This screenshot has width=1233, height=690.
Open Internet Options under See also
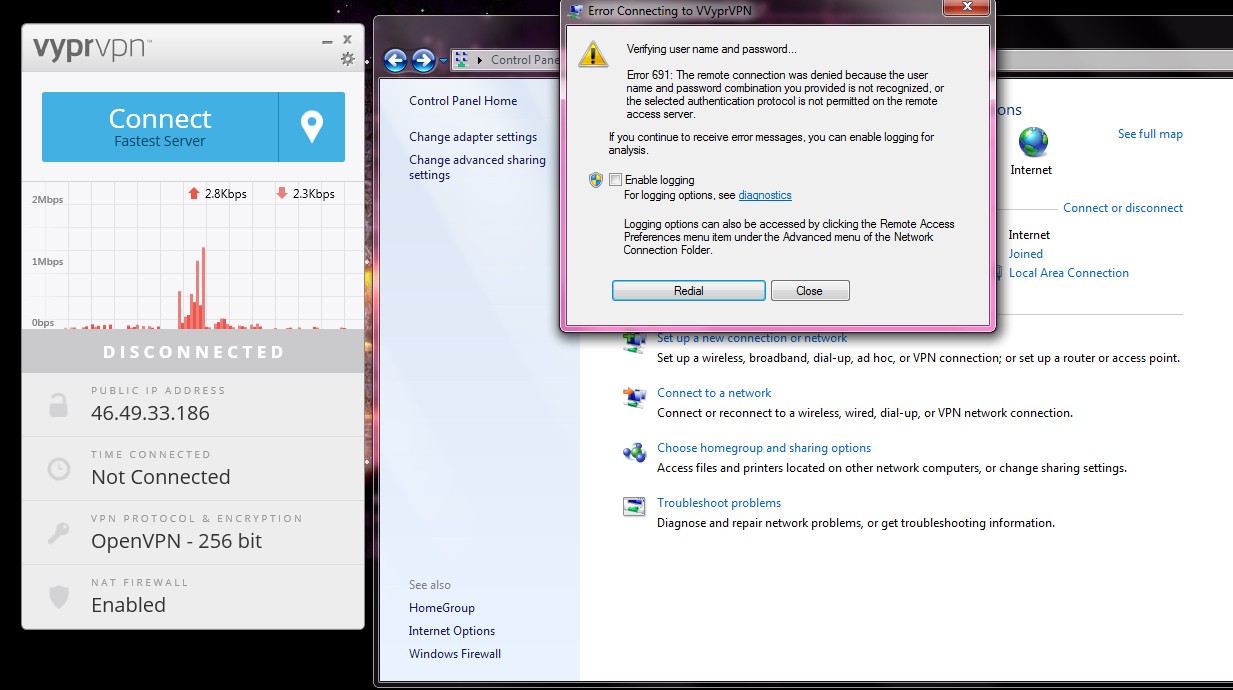point(452,631)
